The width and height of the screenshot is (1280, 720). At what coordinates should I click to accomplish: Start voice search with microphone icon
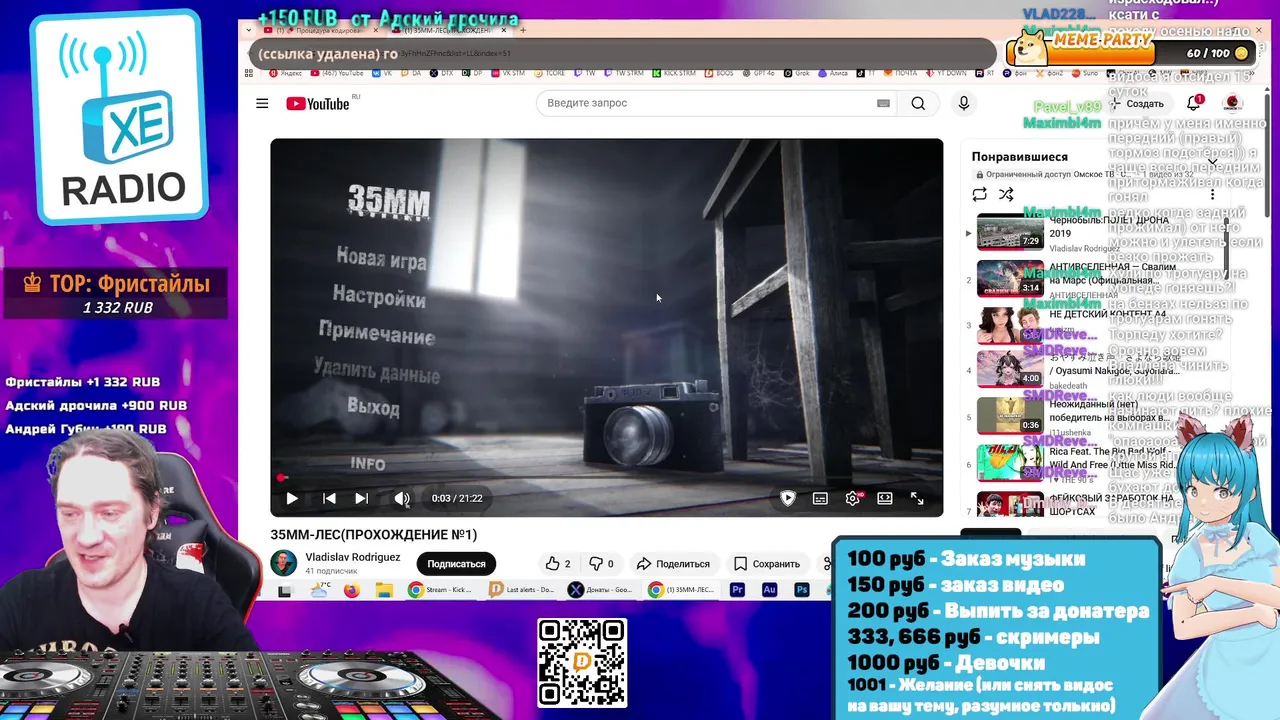coord(964,103)
